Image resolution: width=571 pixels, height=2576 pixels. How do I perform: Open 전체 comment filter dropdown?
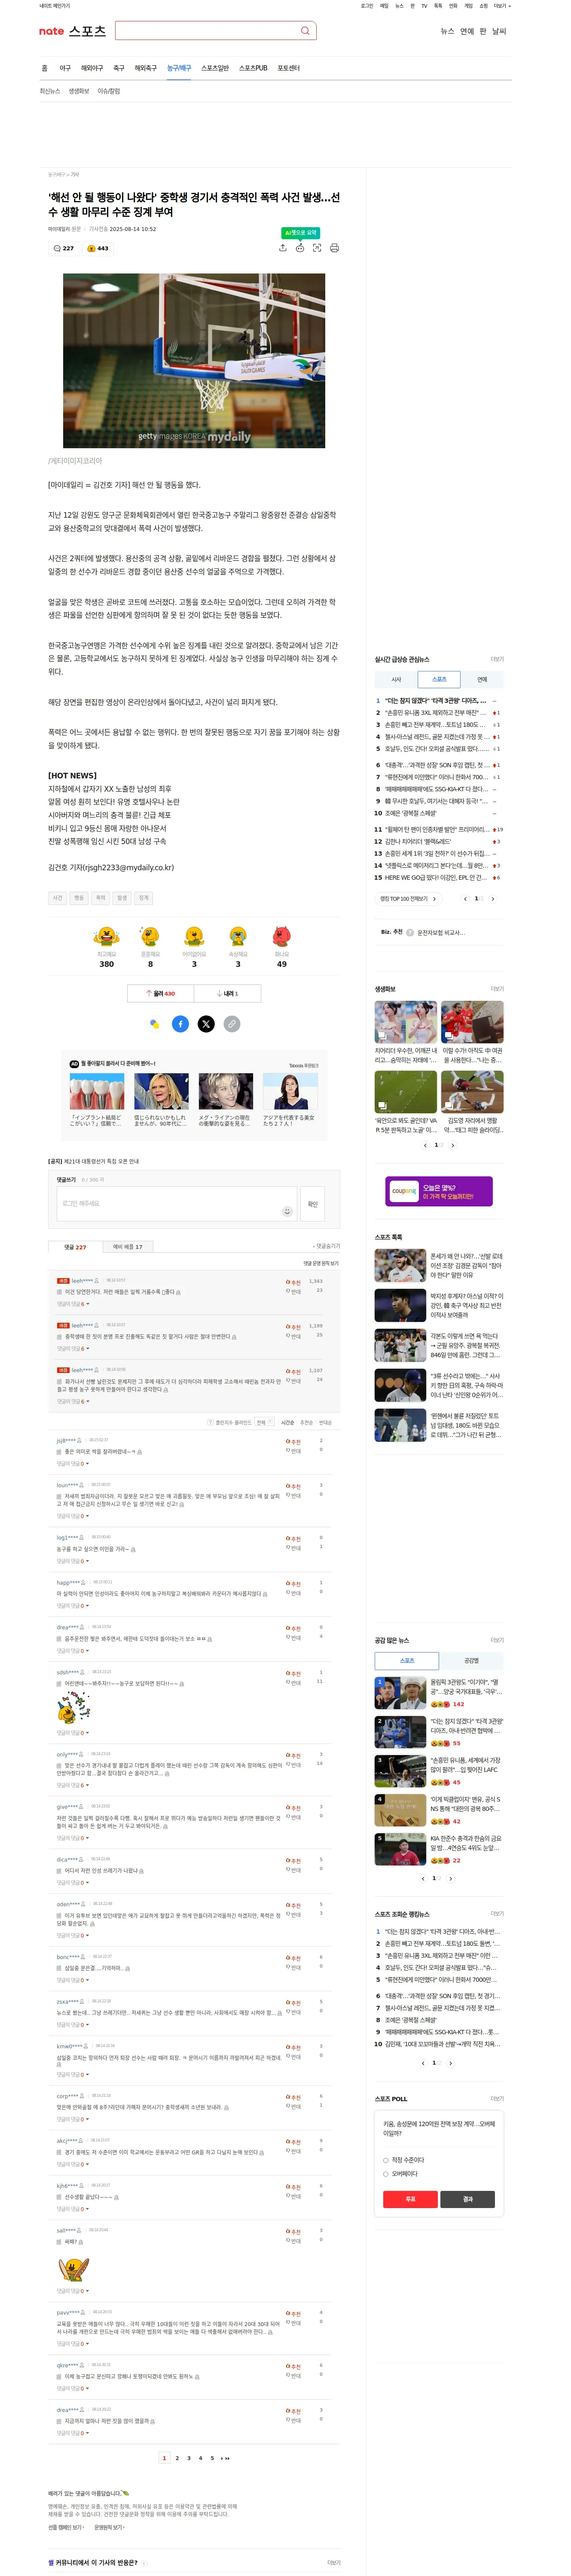(263, 1422)
